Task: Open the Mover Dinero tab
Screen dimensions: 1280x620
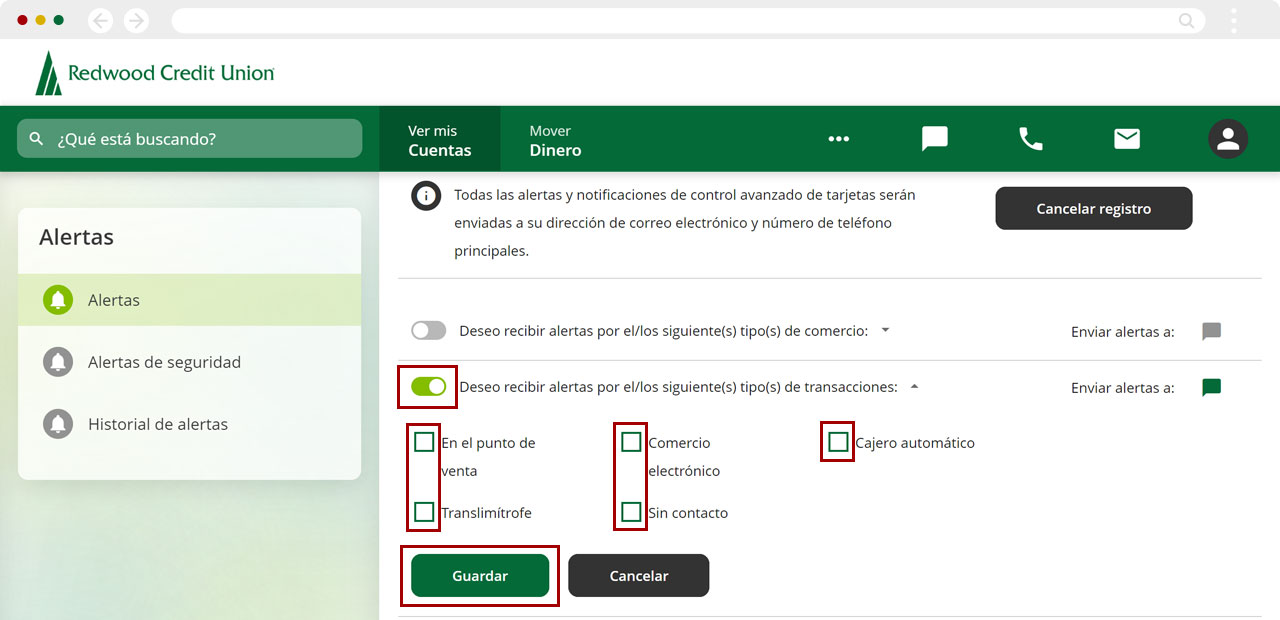Action: (x=555, y=140)
